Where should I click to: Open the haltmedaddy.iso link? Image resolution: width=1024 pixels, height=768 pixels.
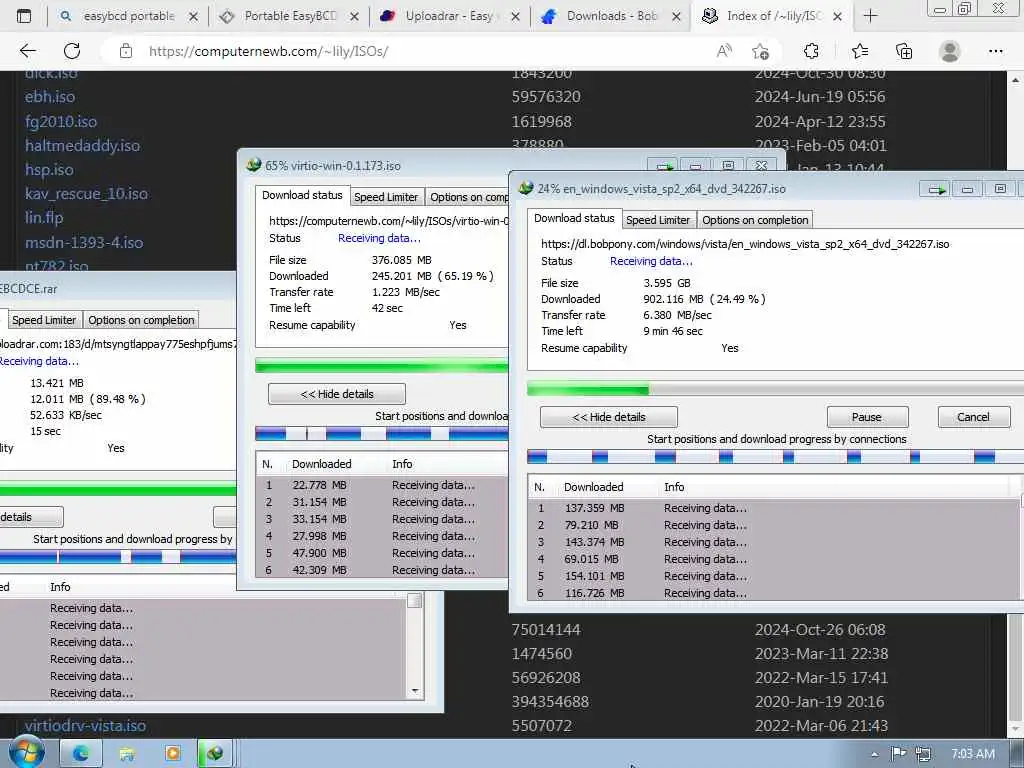(82, 145)
